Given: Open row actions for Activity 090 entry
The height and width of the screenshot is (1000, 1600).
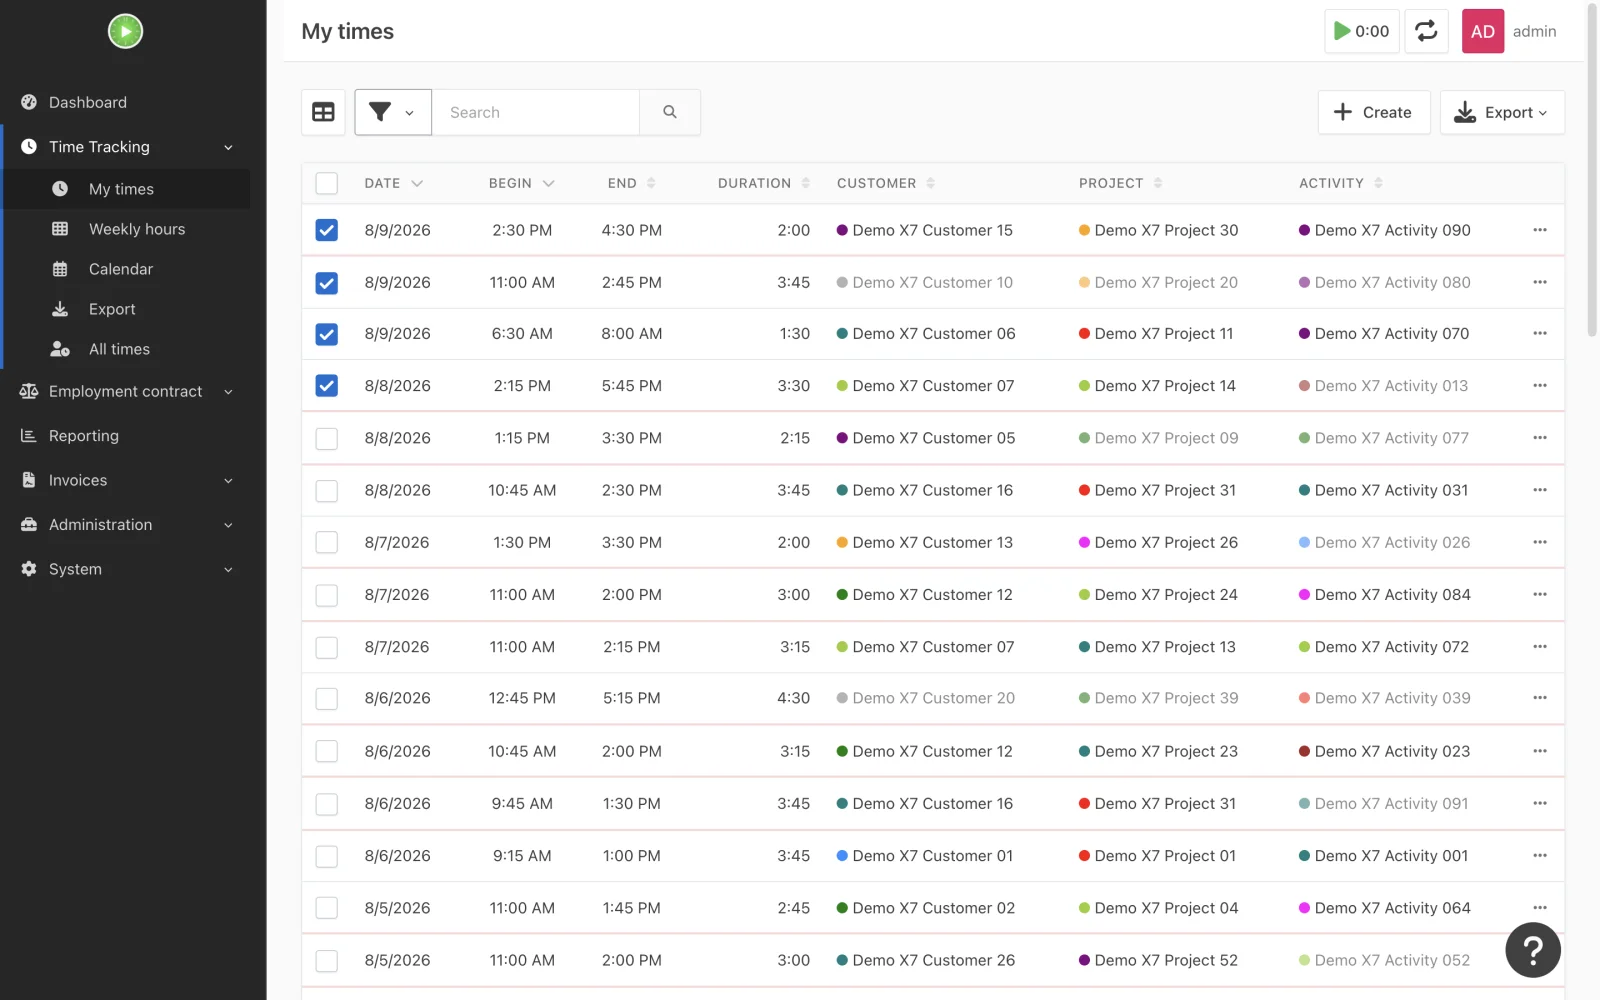Looking at the screenshot, I should tap(1540, 230).
